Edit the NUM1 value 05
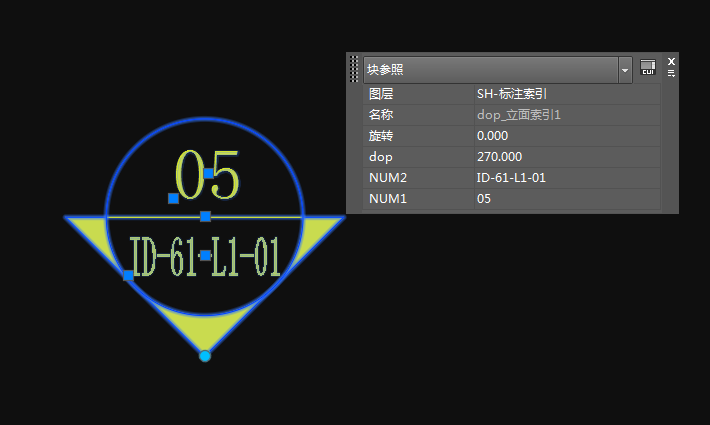The image size is (710, 425). (566, 199)
